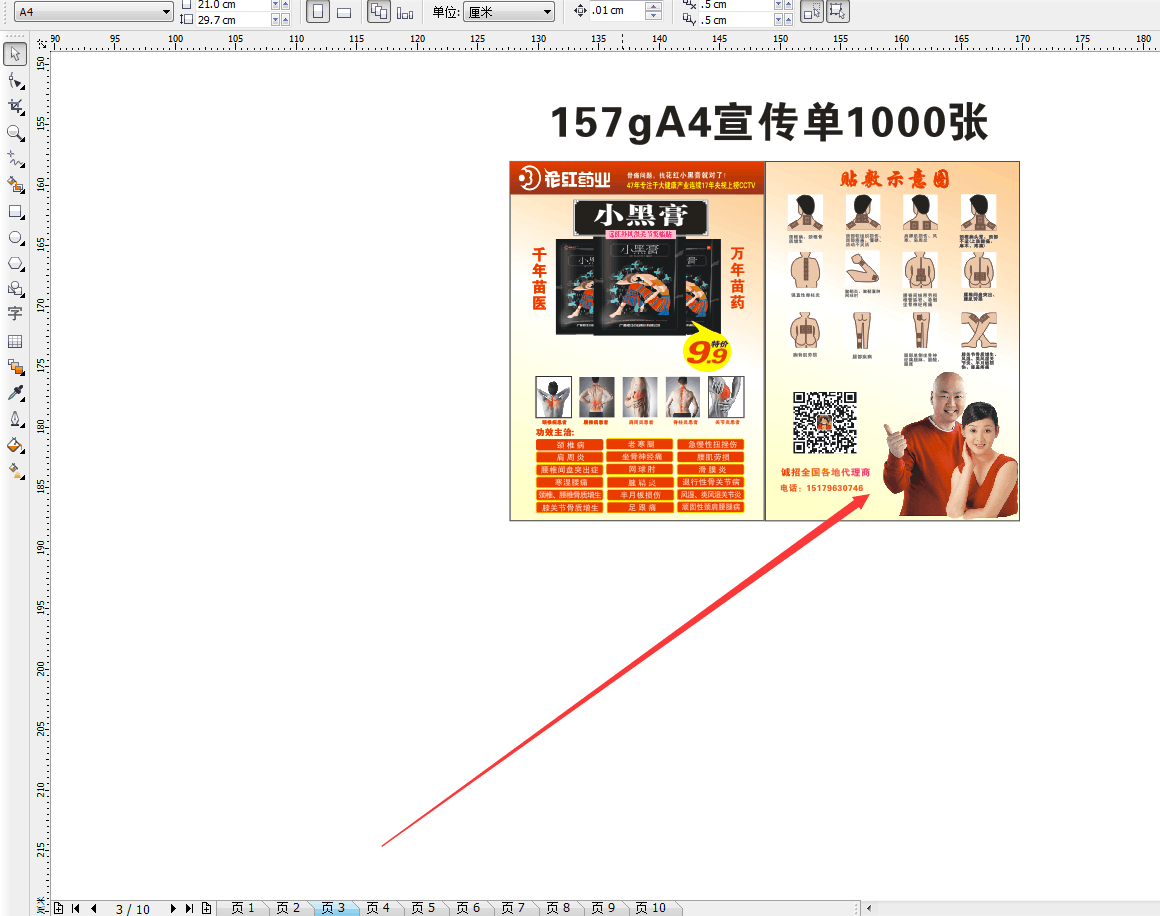Click the horizontal scrollbar left arrow

tap(869, 908)
